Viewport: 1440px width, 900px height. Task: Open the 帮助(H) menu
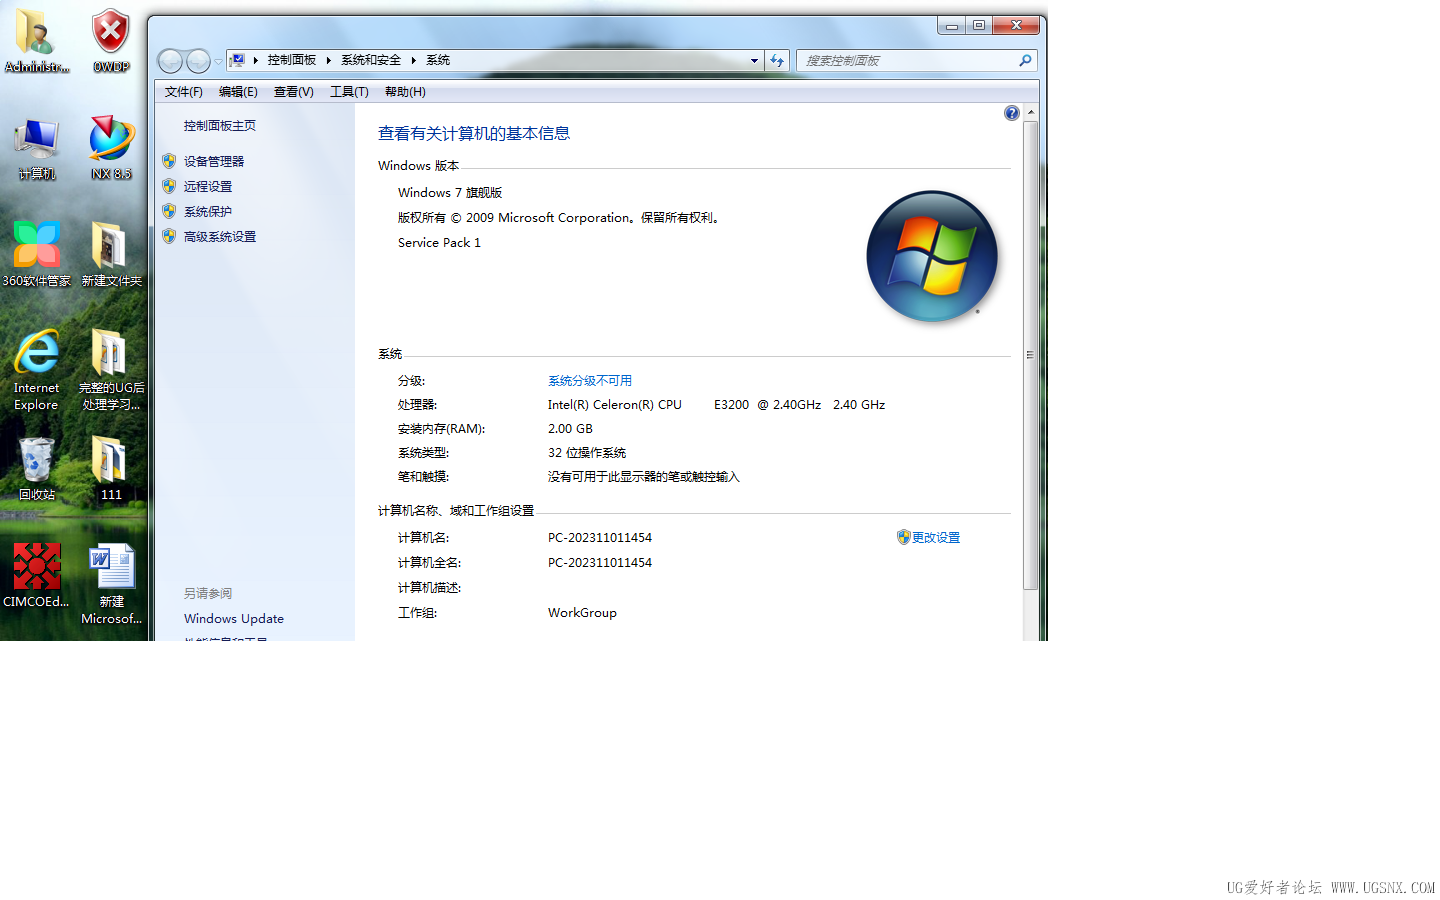coord(405,92)
